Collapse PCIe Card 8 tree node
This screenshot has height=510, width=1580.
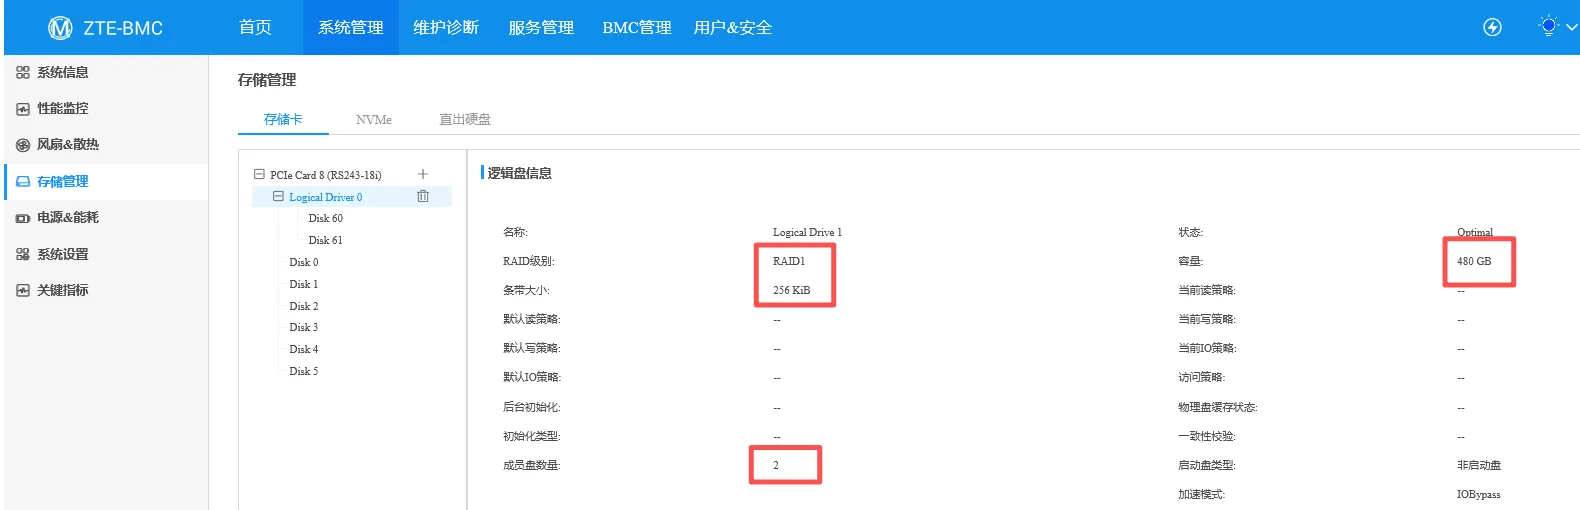pos(260,174)
